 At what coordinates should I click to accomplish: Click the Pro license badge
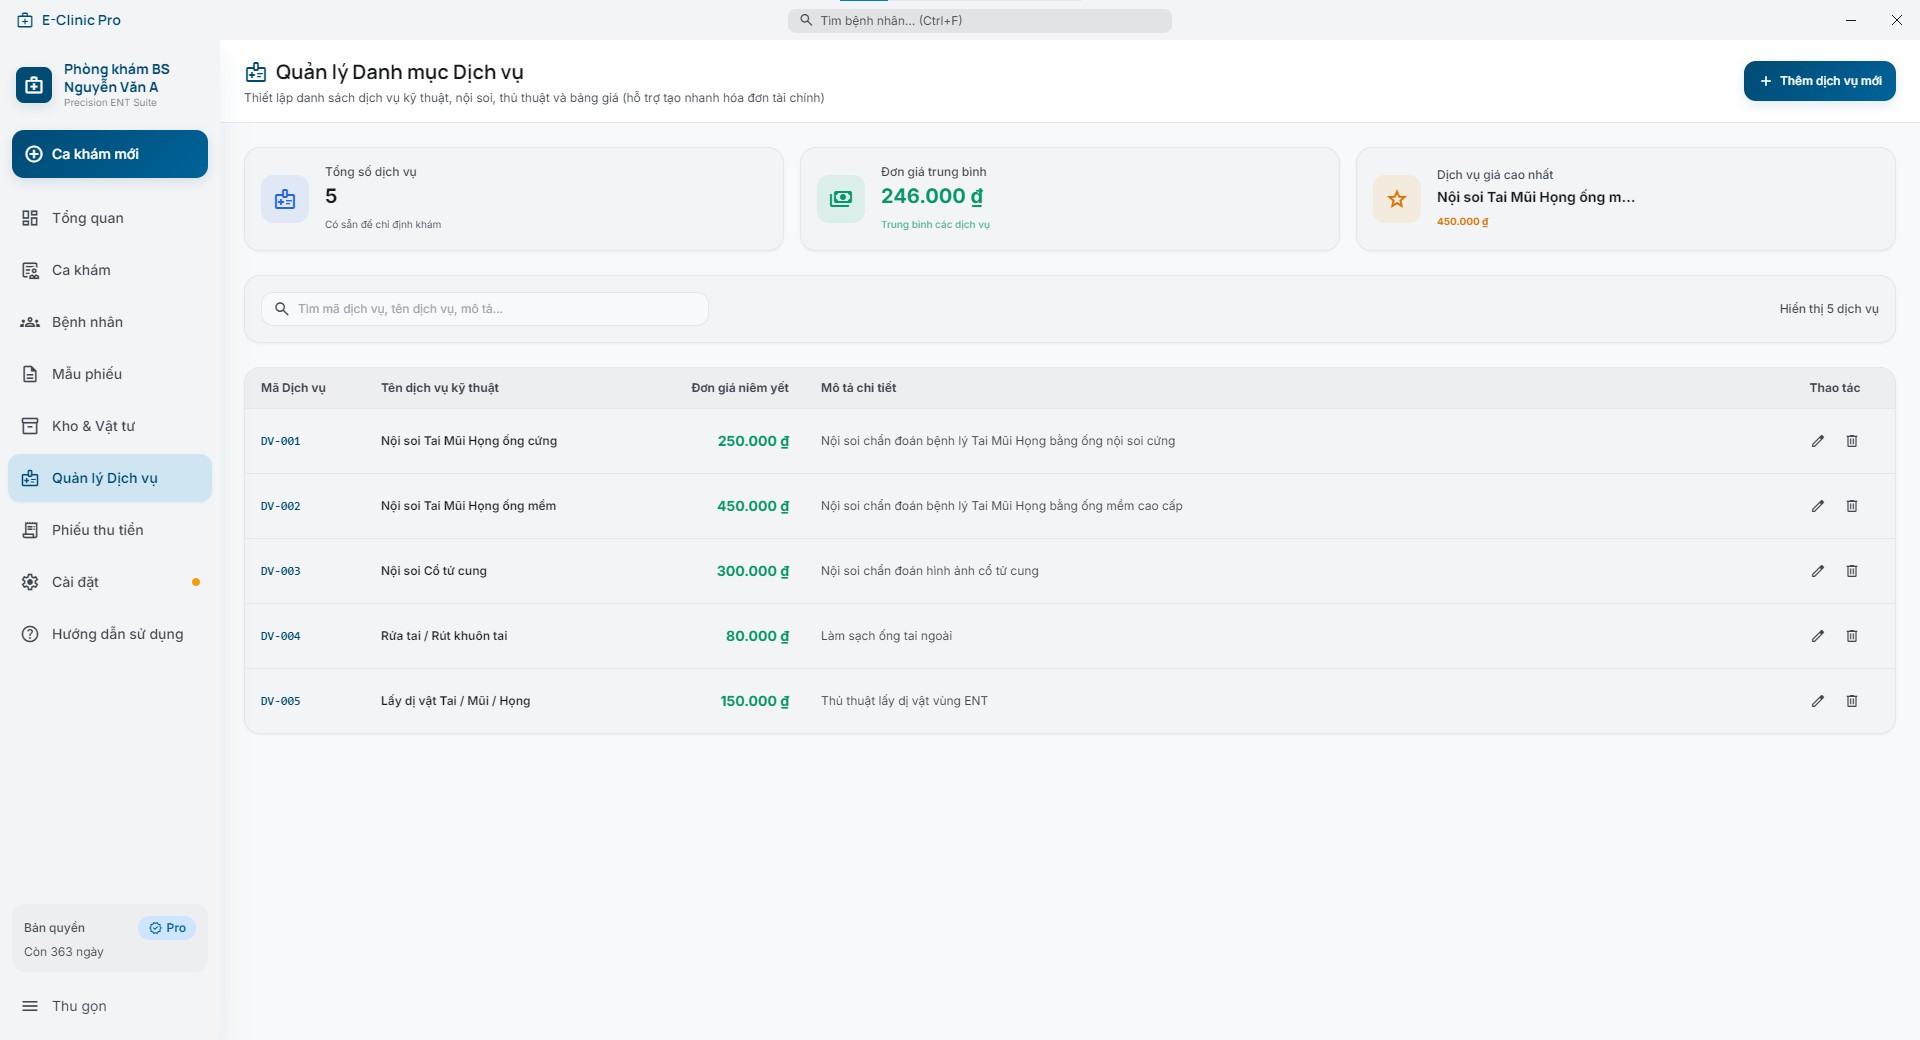click(167, 928)
